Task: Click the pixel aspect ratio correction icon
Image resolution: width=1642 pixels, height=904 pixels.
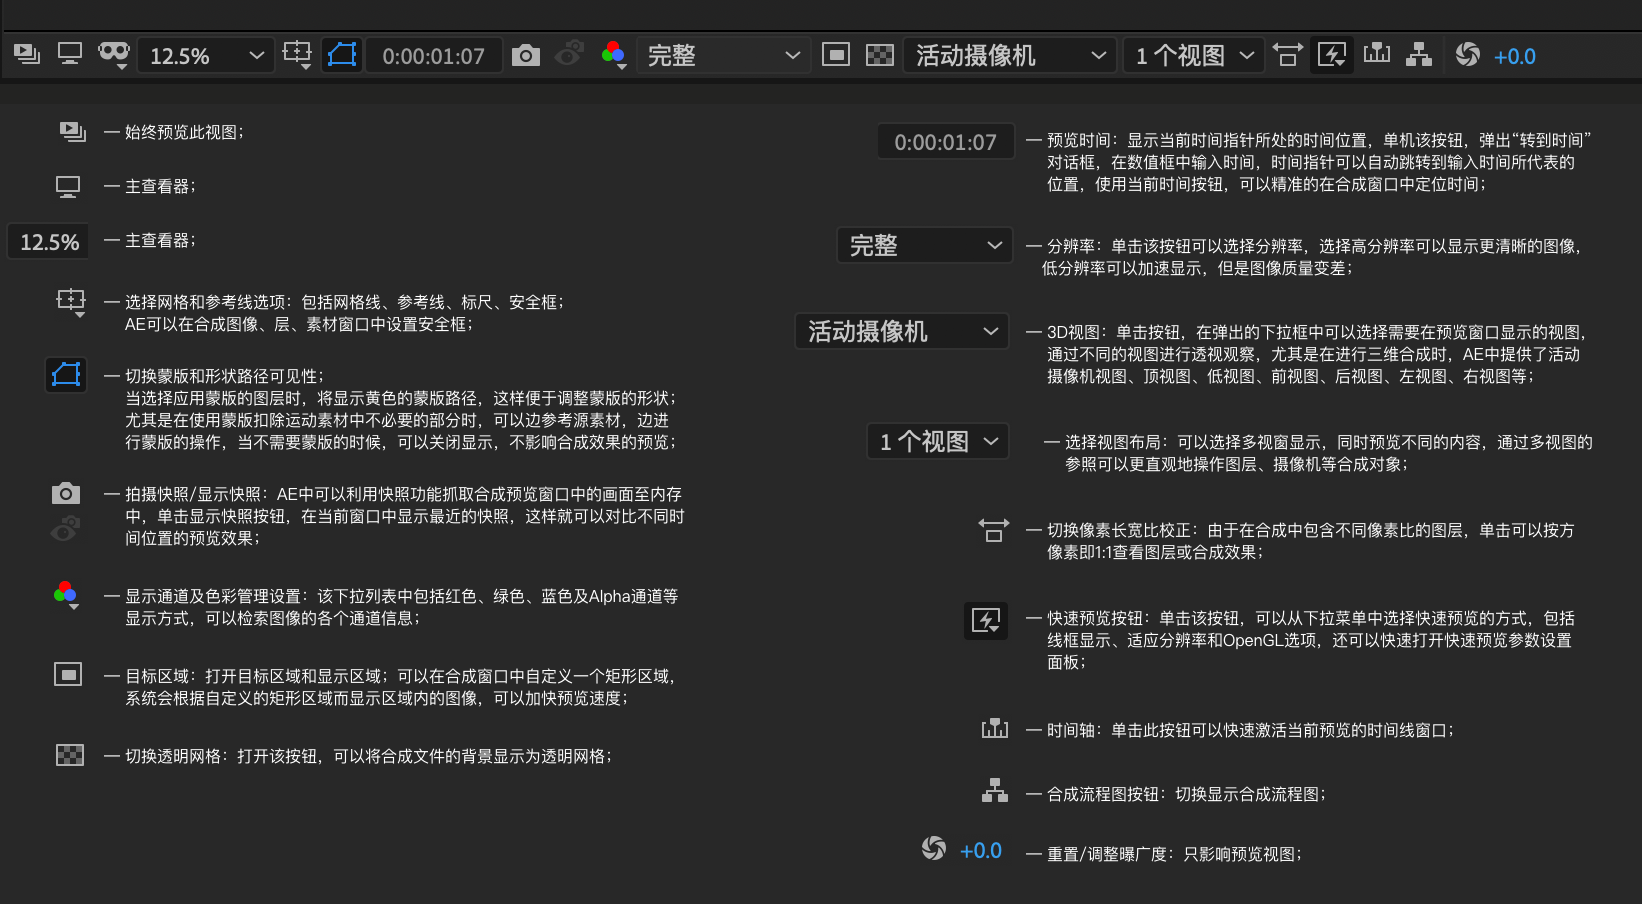Action: click(1288, 55)
